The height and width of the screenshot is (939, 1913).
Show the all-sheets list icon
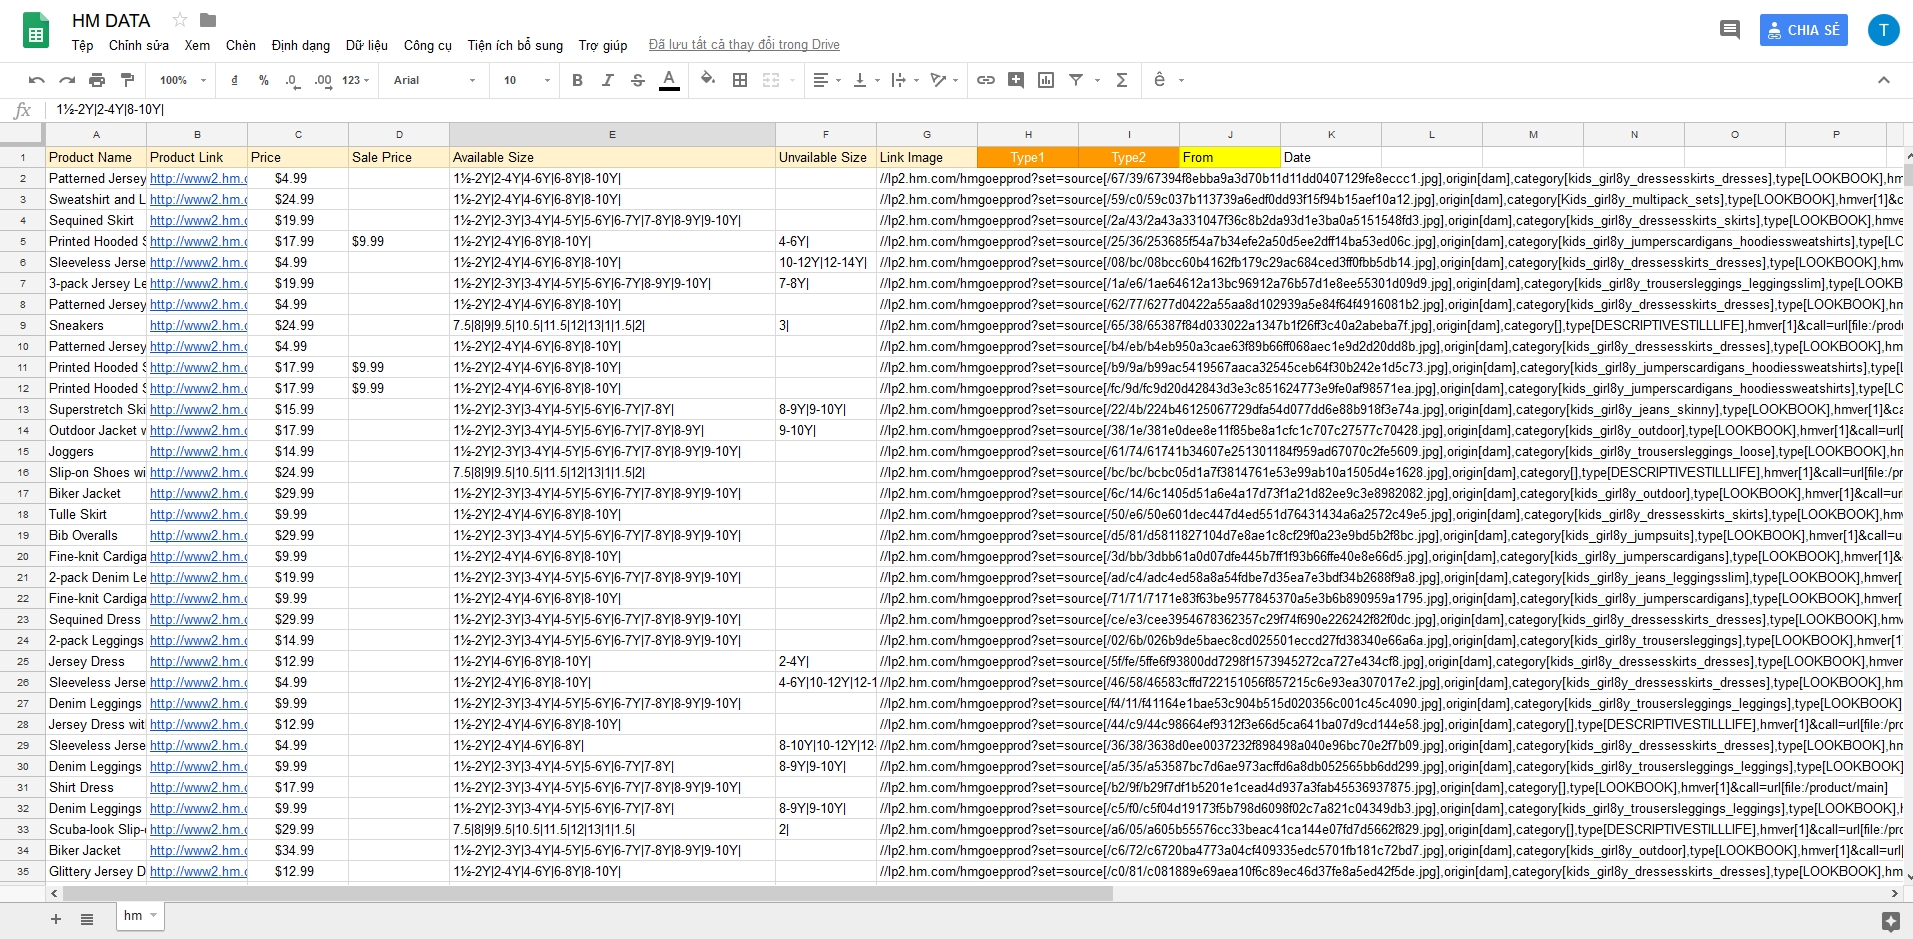point(87,919)
